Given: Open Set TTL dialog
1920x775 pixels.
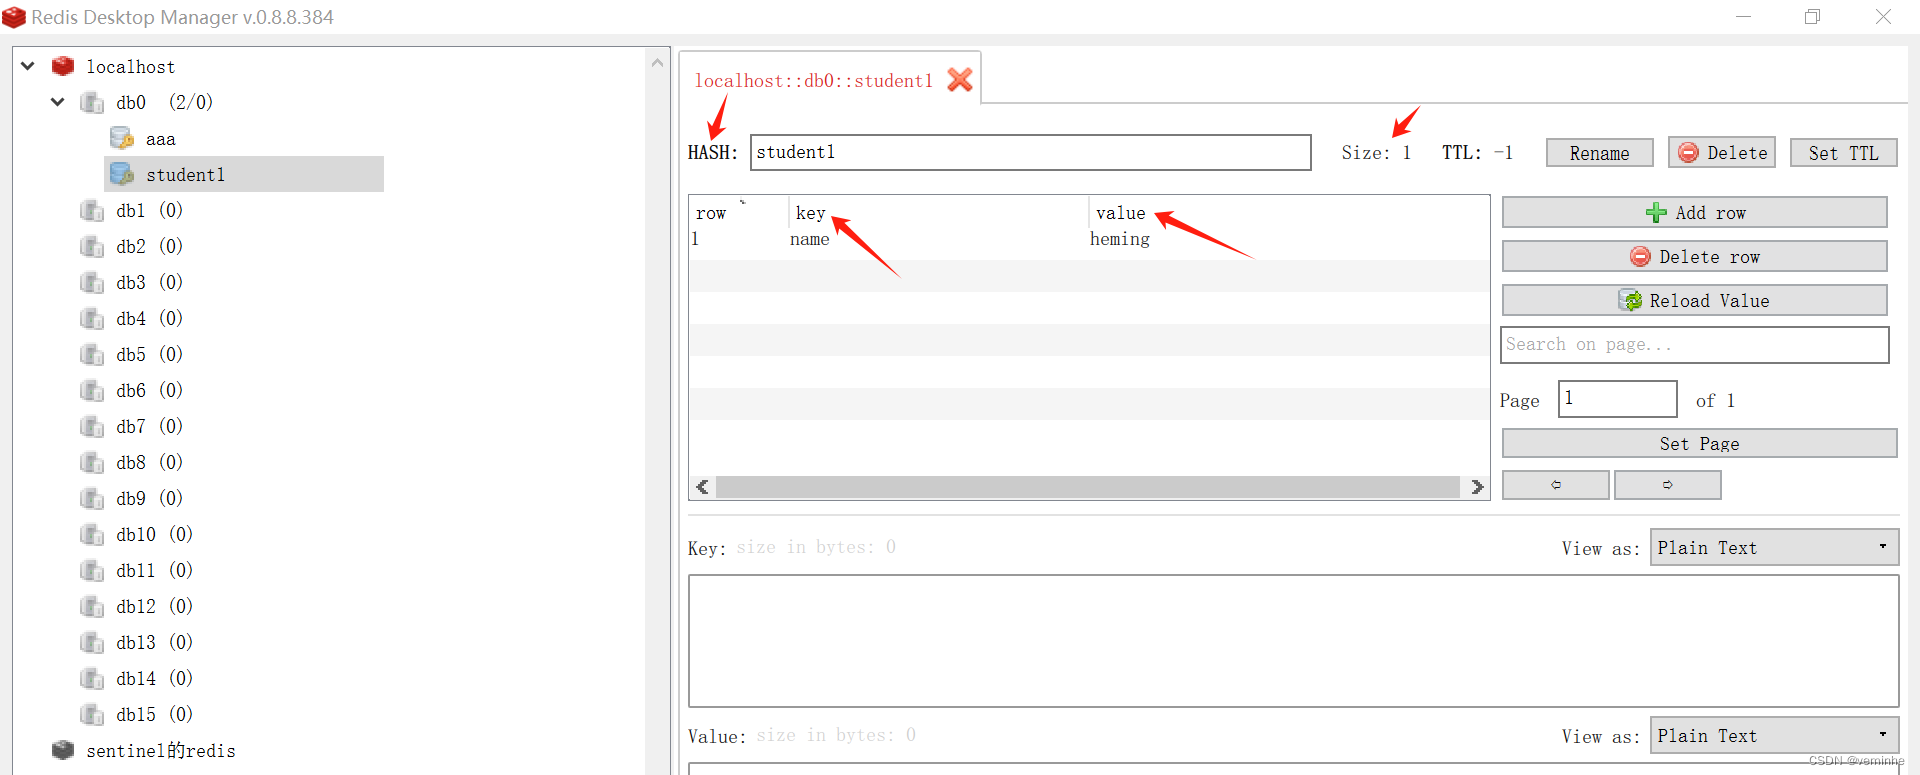Looking at the screenshot, I should pyautogui.click(x=1843, y=153).
